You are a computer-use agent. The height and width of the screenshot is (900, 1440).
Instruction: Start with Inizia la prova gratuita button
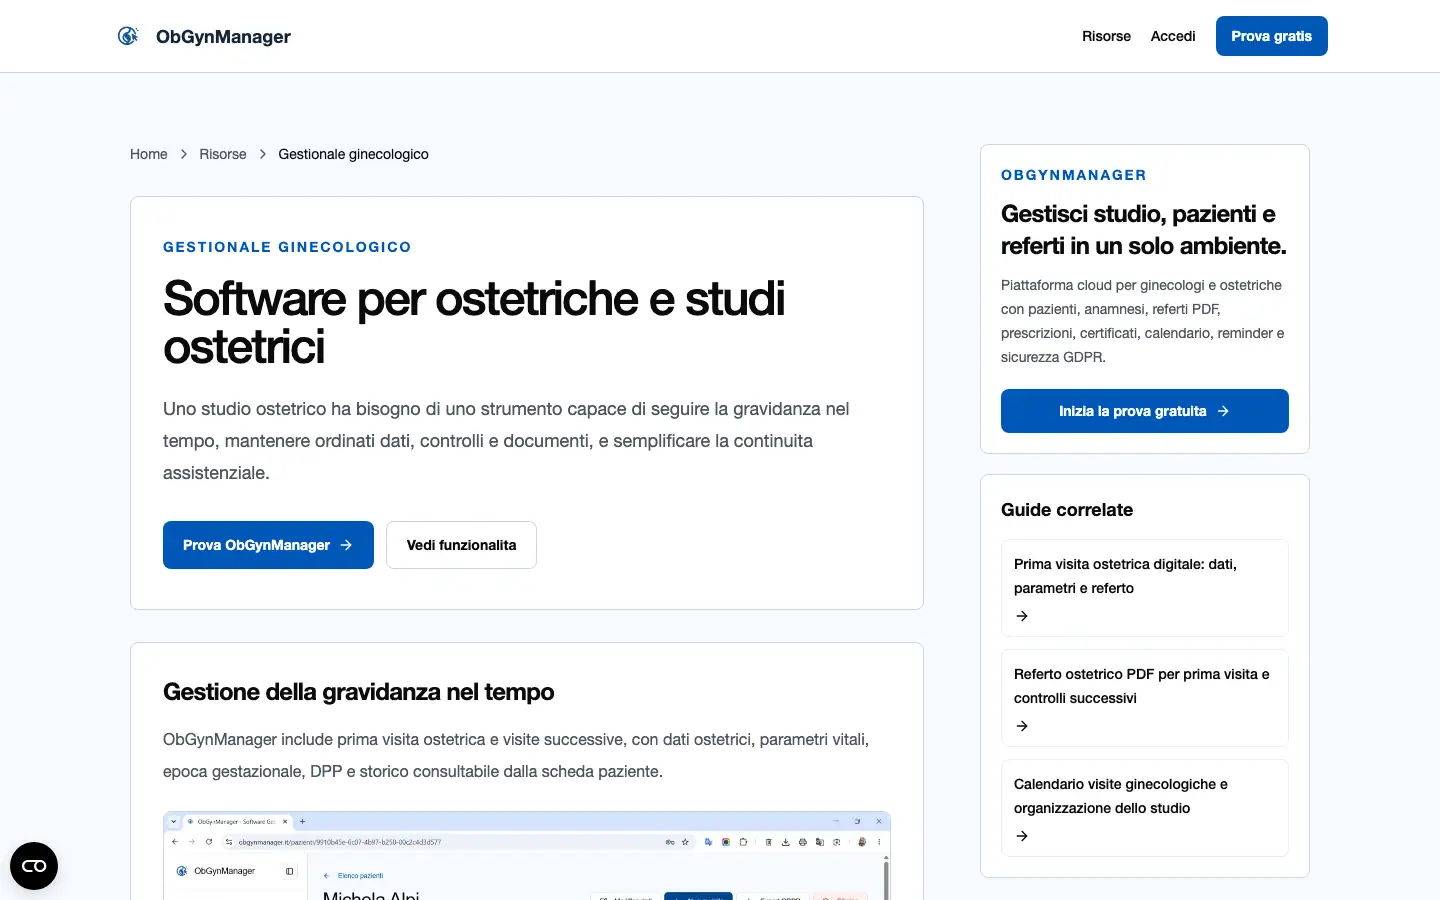[1145, 411]
